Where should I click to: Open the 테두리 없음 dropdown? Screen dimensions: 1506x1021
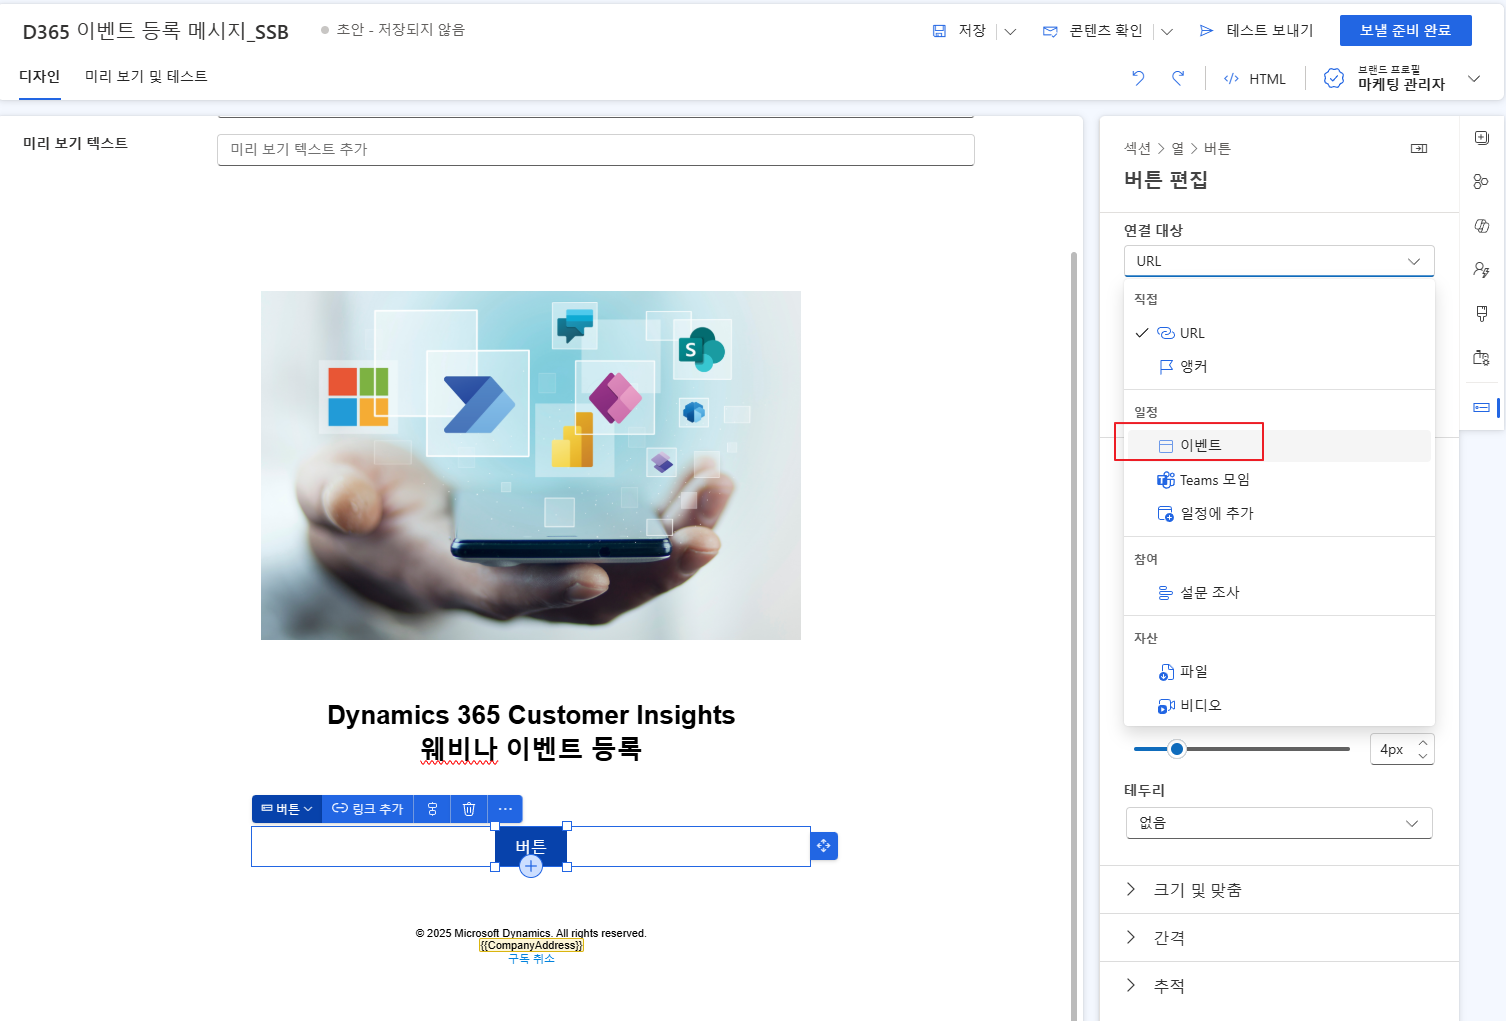[x=1279, y=823]
